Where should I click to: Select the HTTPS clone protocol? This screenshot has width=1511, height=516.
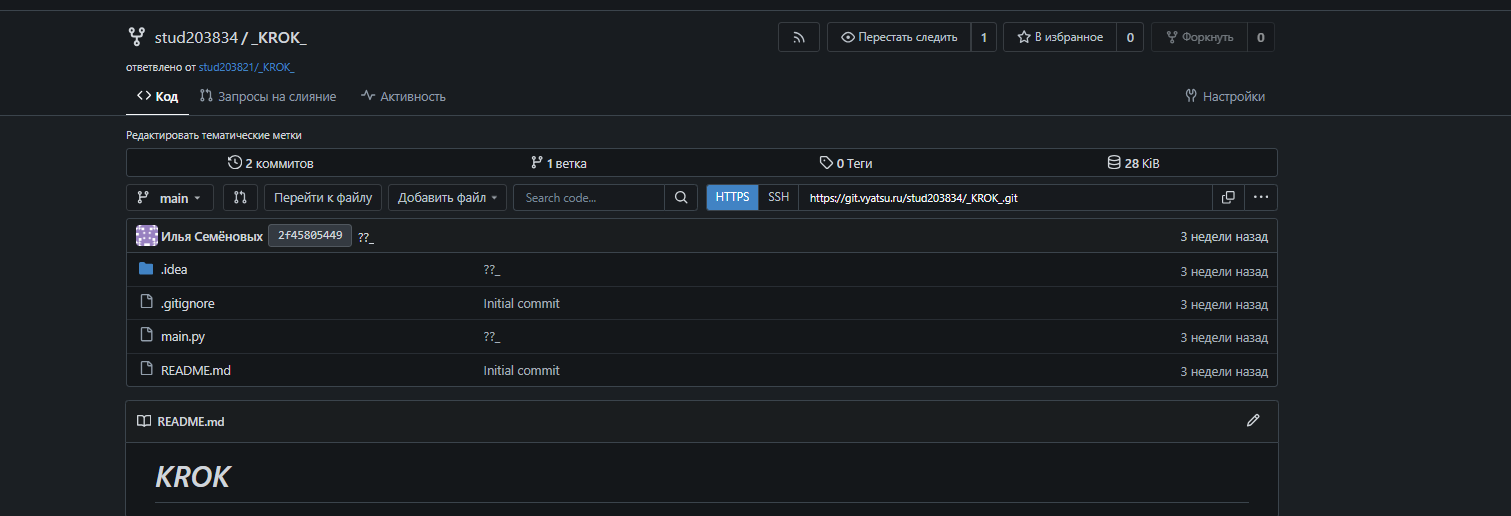(732, 198)
